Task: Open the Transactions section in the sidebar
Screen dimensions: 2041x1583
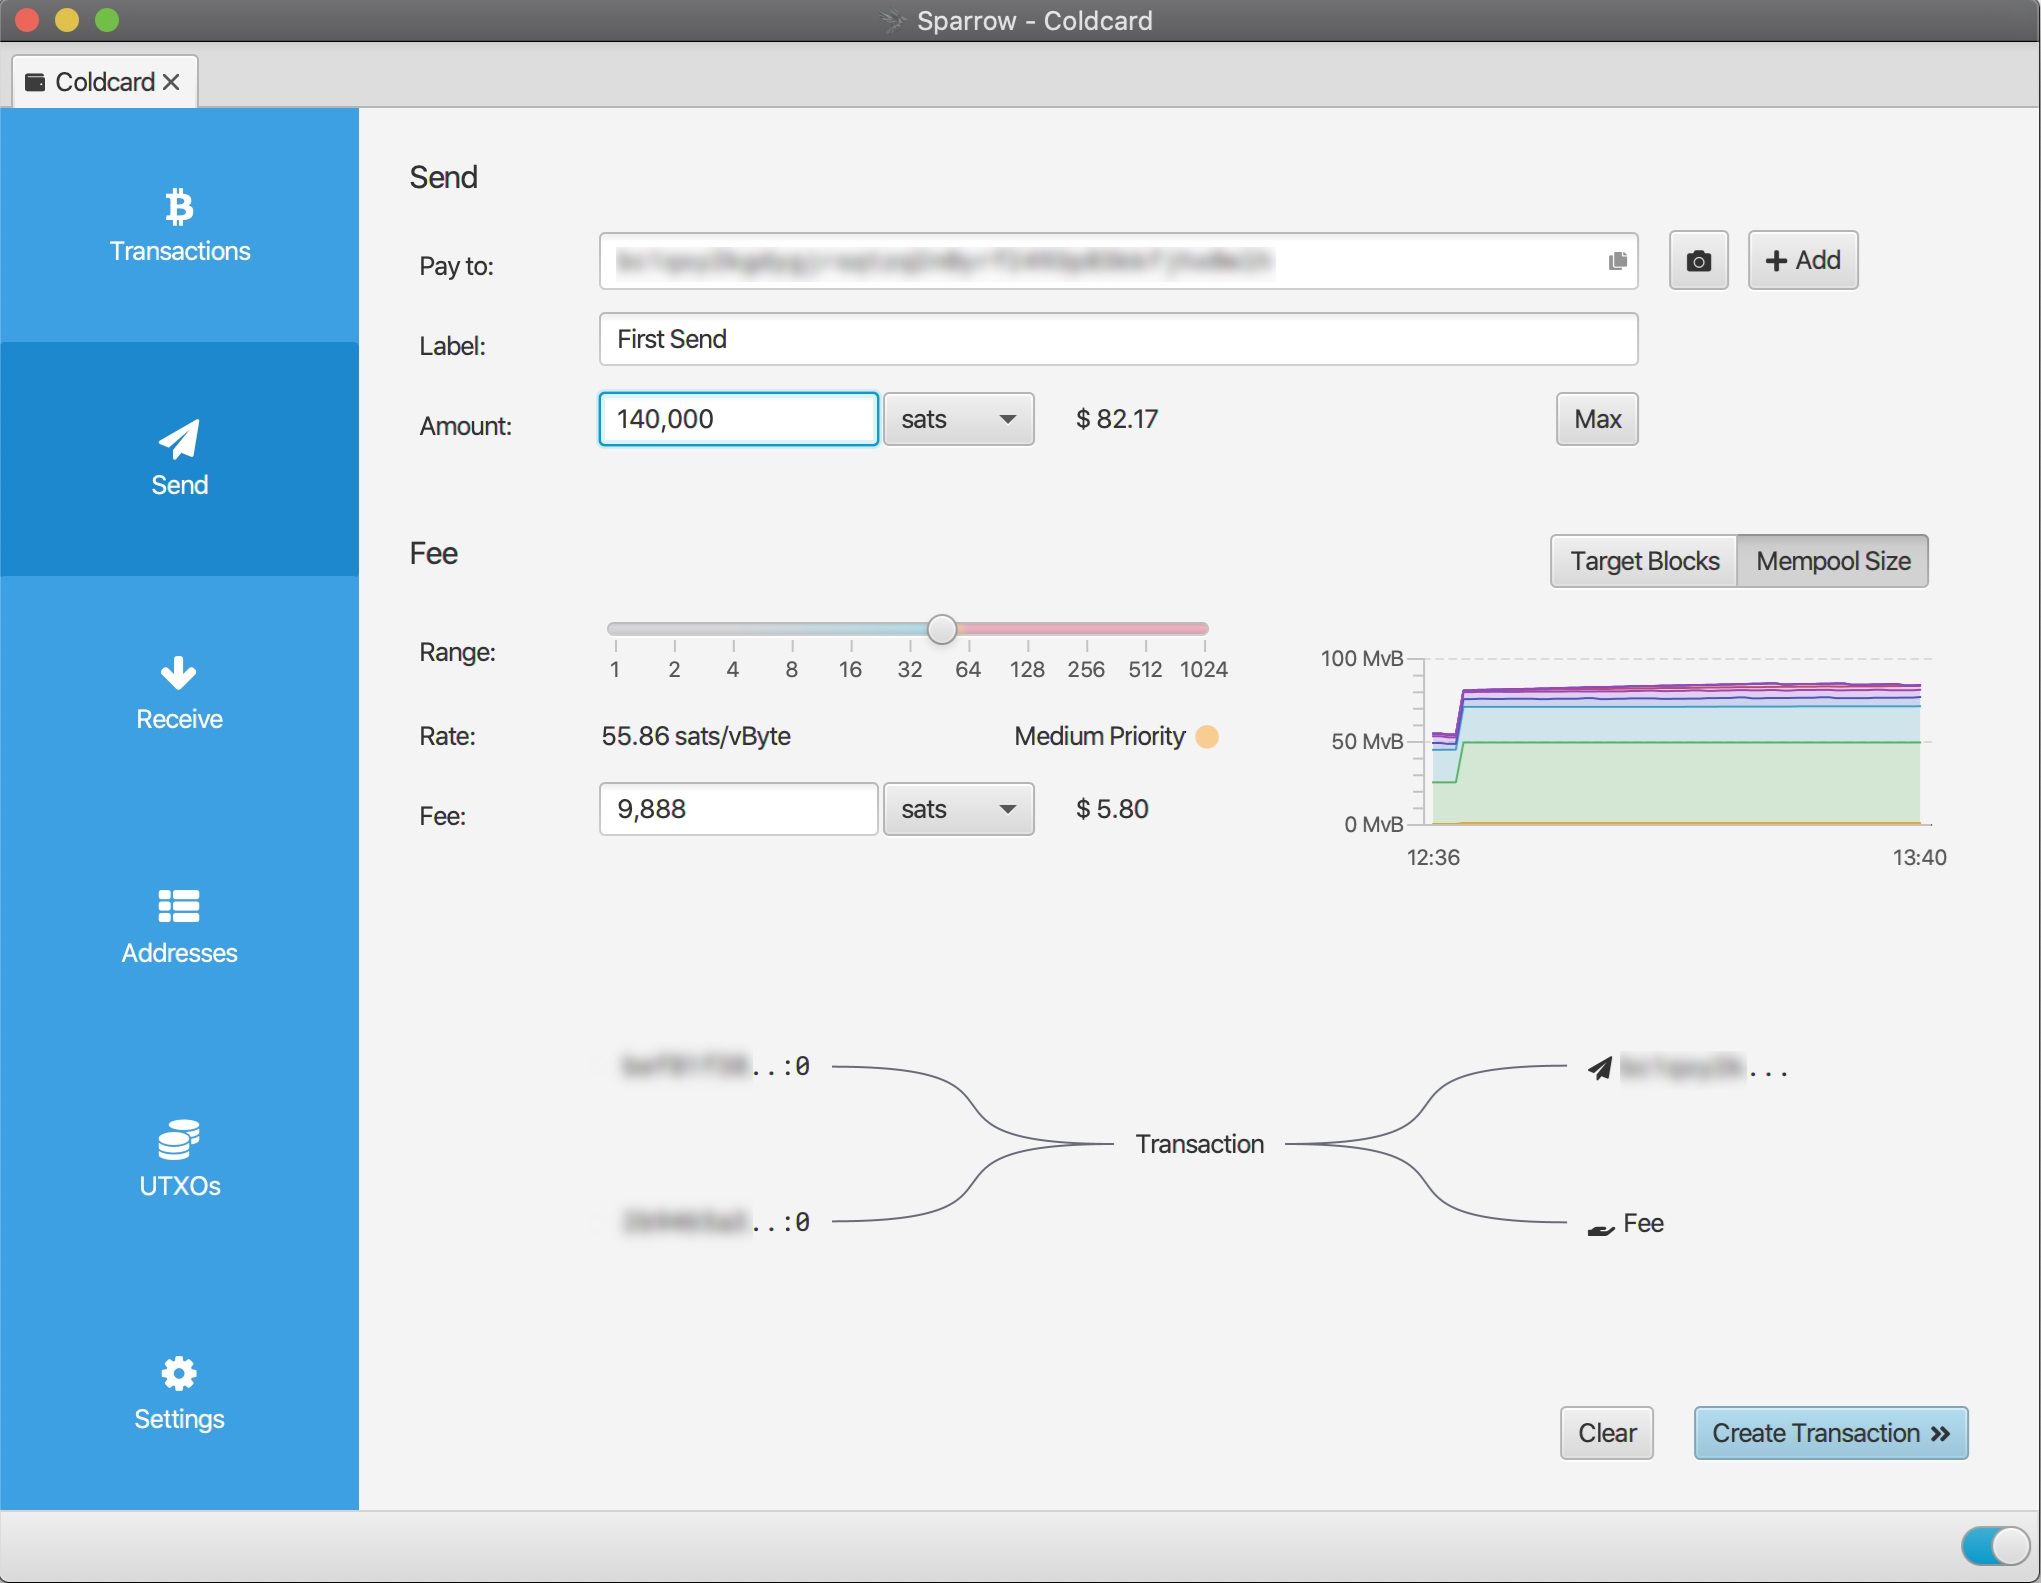Action: [x=179, y=225]
